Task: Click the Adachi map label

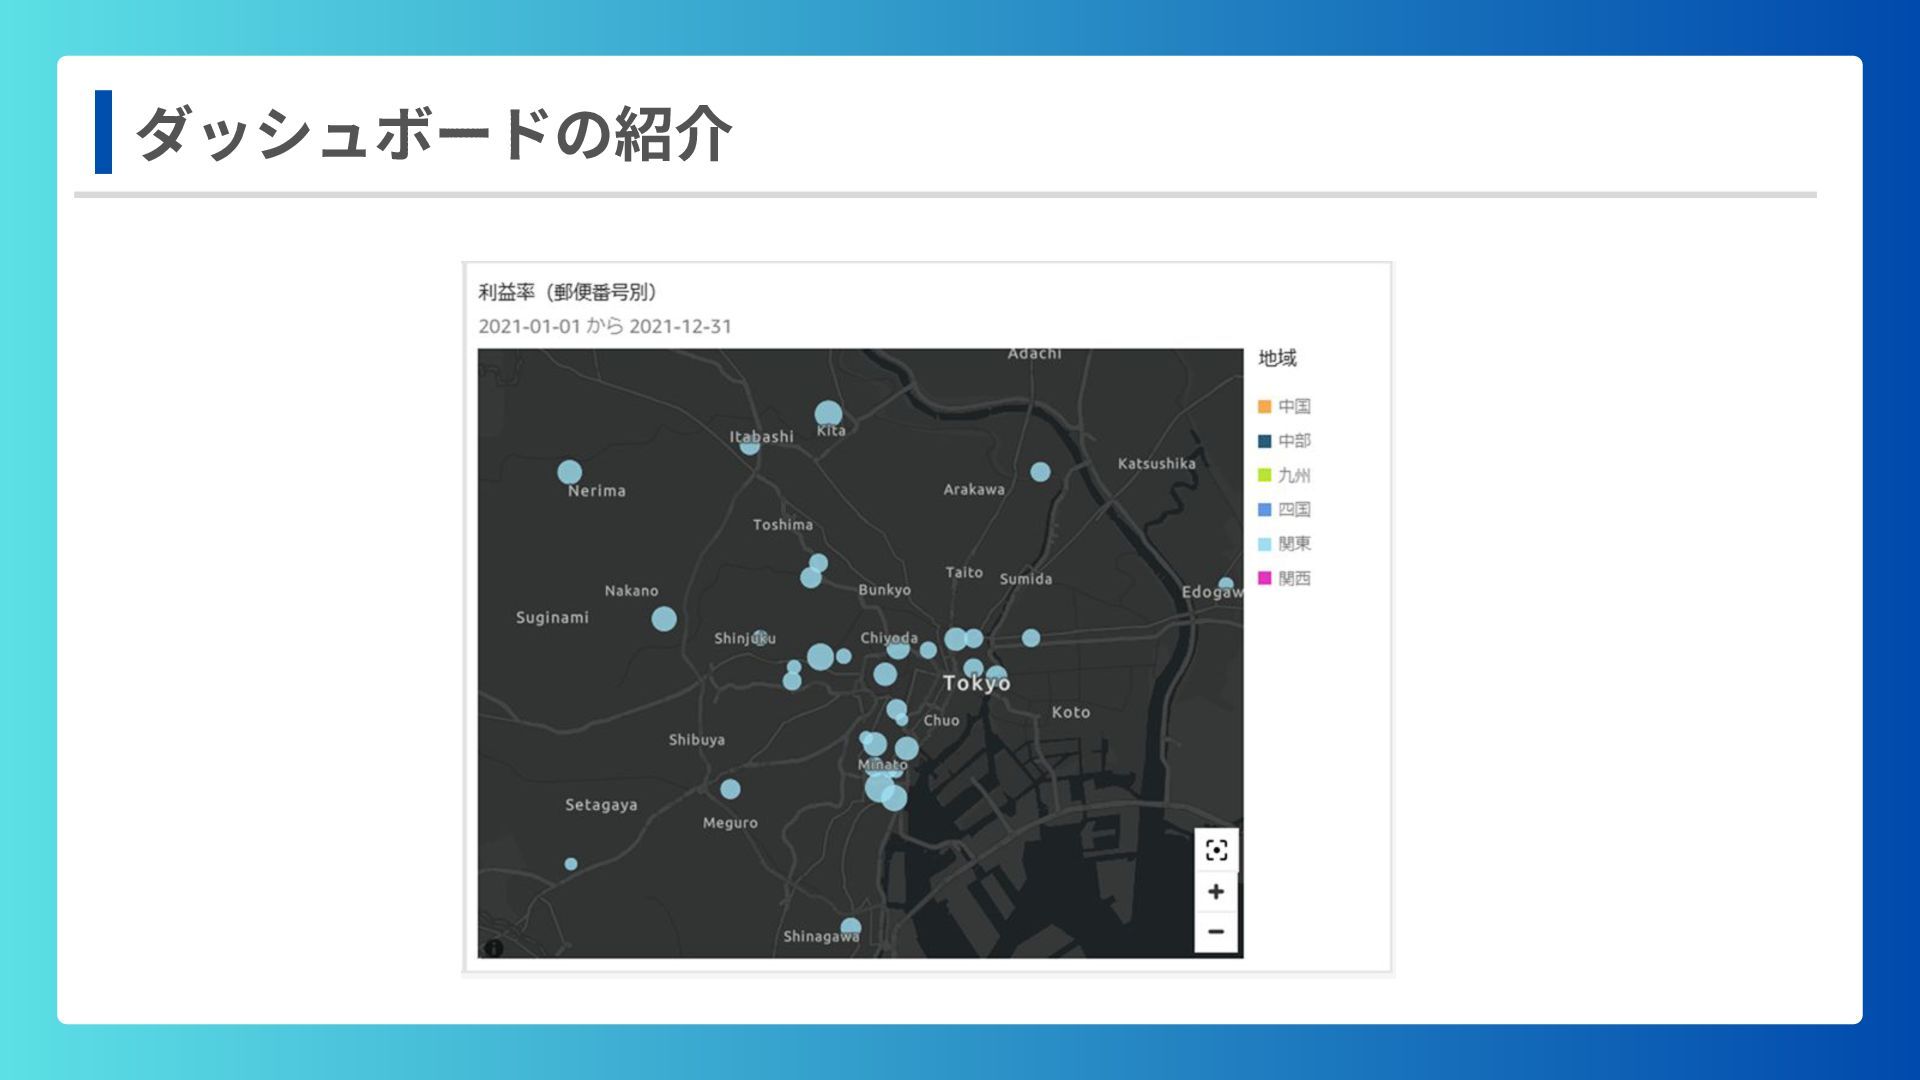Action: (1034, 354)
